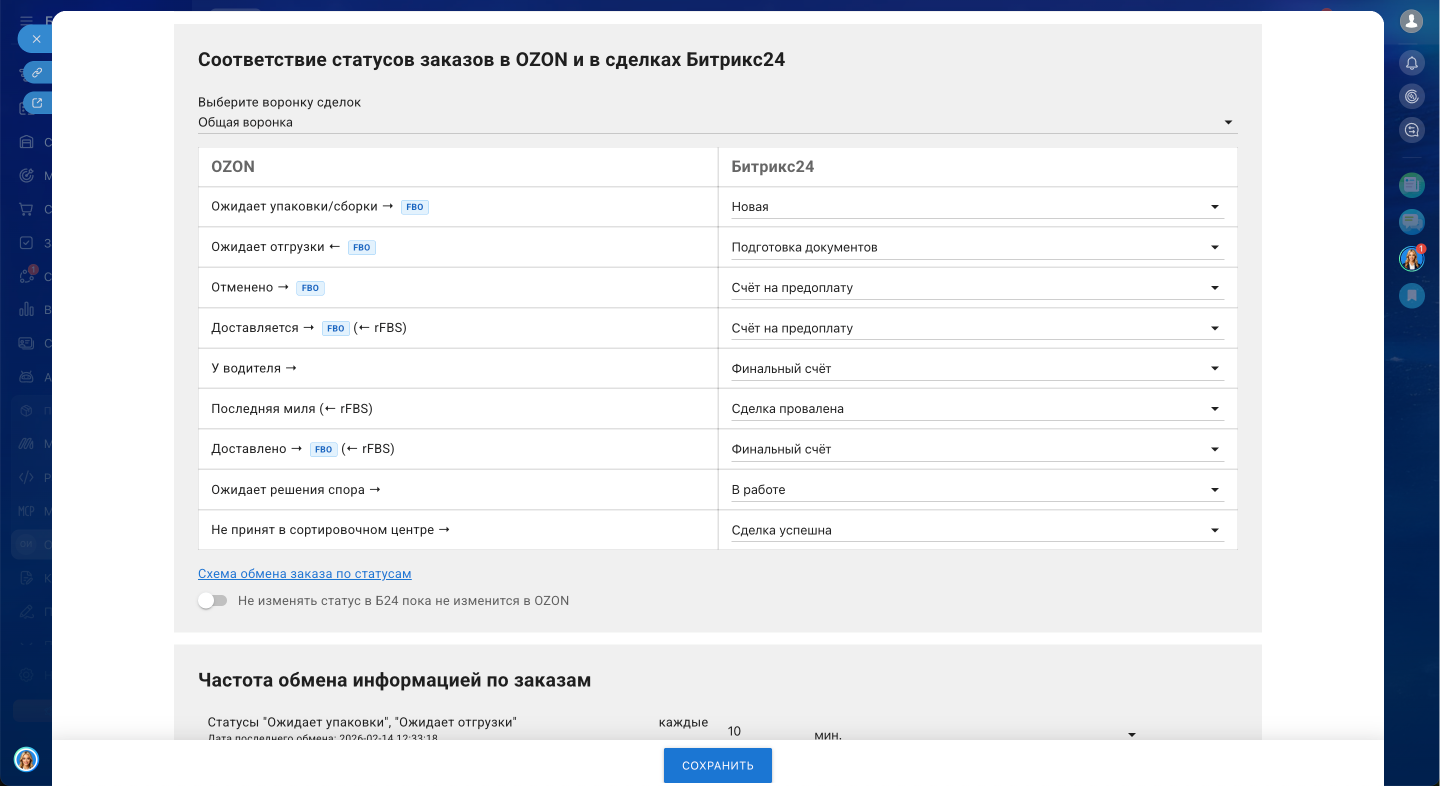
Task: Open the user profile icon at top right
Action: pyautogui.click(x=1411, y=21)
